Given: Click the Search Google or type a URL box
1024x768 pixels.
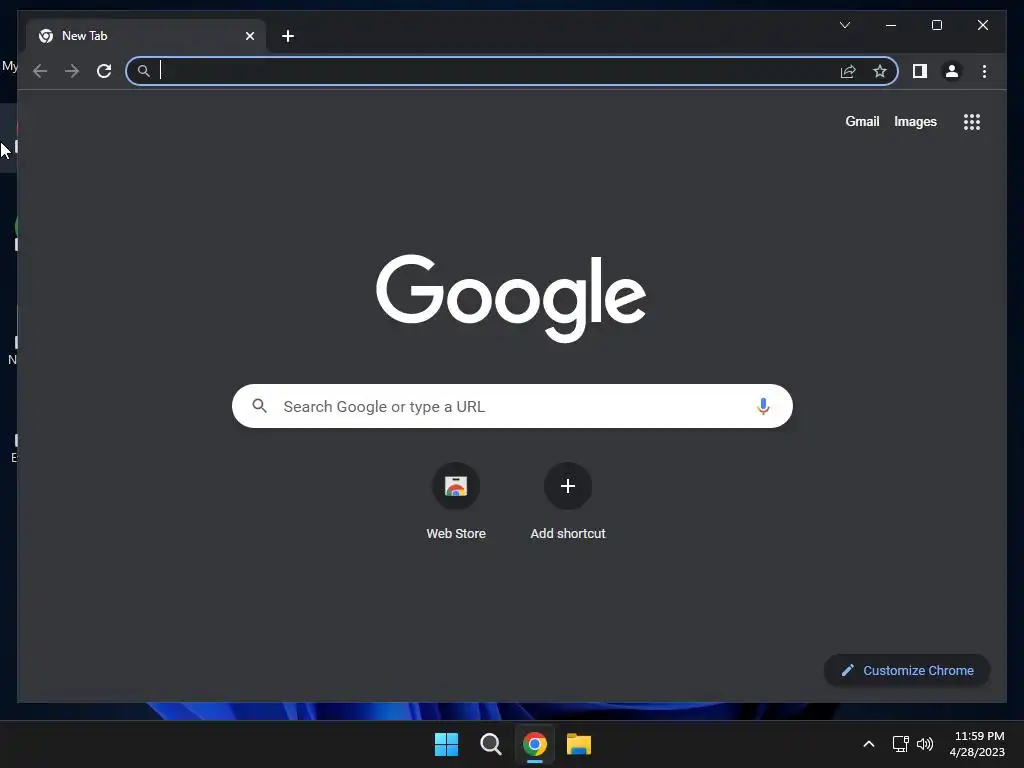Looking at the screenshot, I should point(512,406).
